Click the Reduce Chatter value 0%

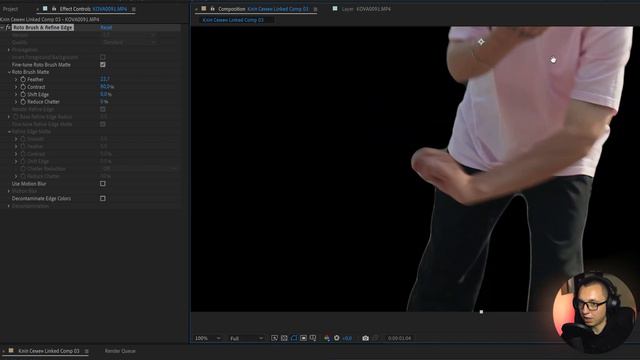pos(104,102)
